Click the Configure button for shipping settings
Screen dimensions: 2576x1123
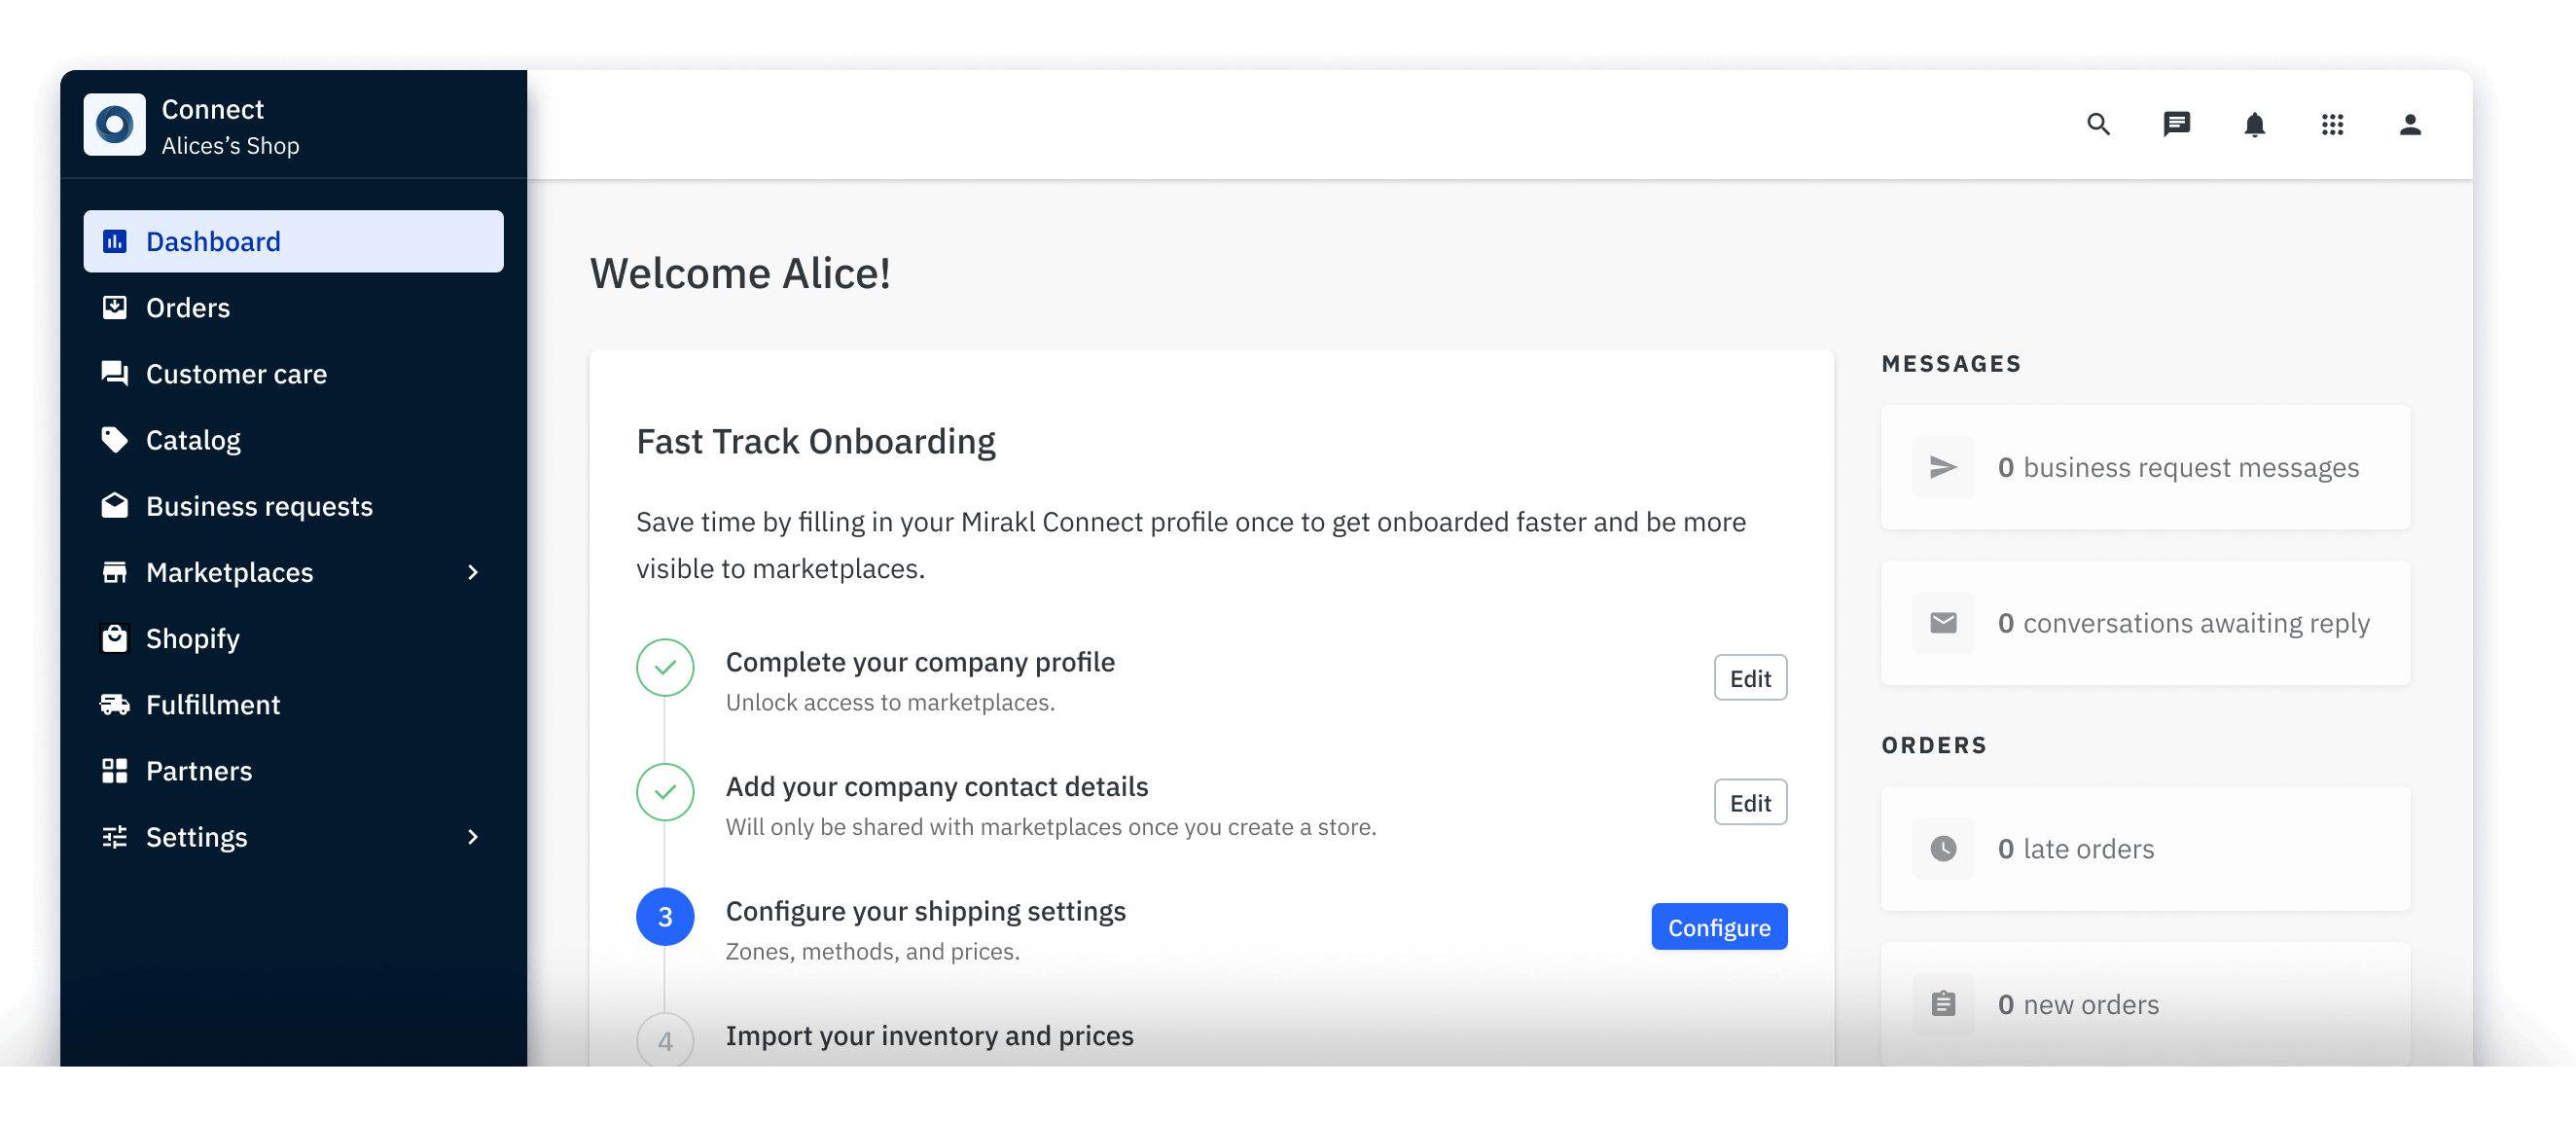click(1720, 925)
